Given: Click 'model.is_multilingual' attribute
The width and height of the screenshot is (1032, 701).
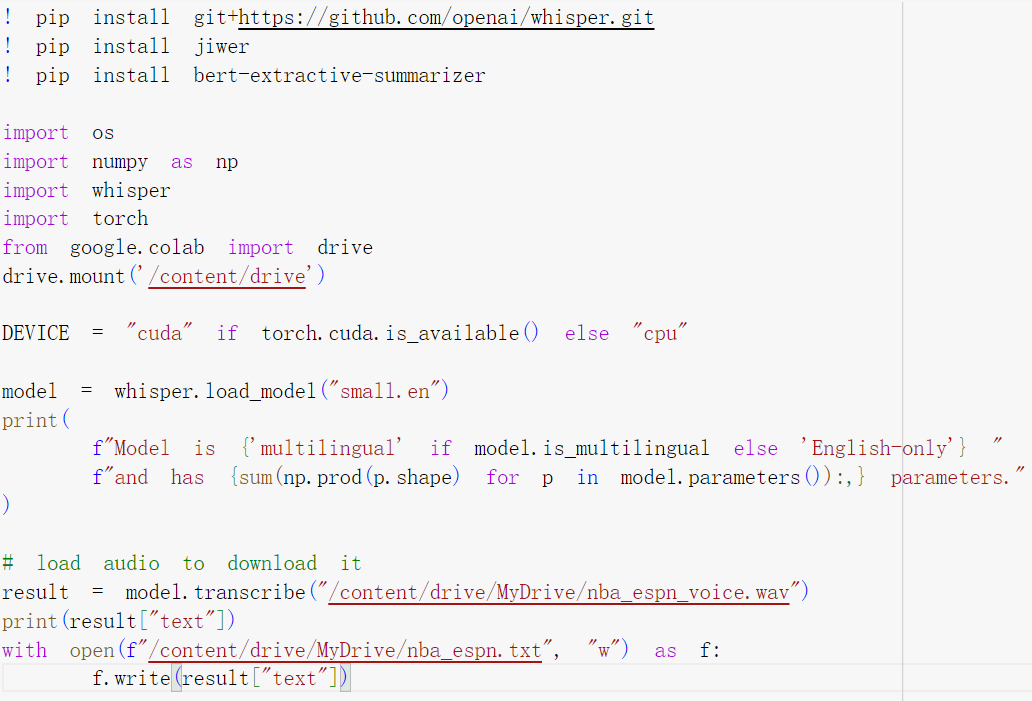Looking at the screenshot, I should click(x=592, y=448).
